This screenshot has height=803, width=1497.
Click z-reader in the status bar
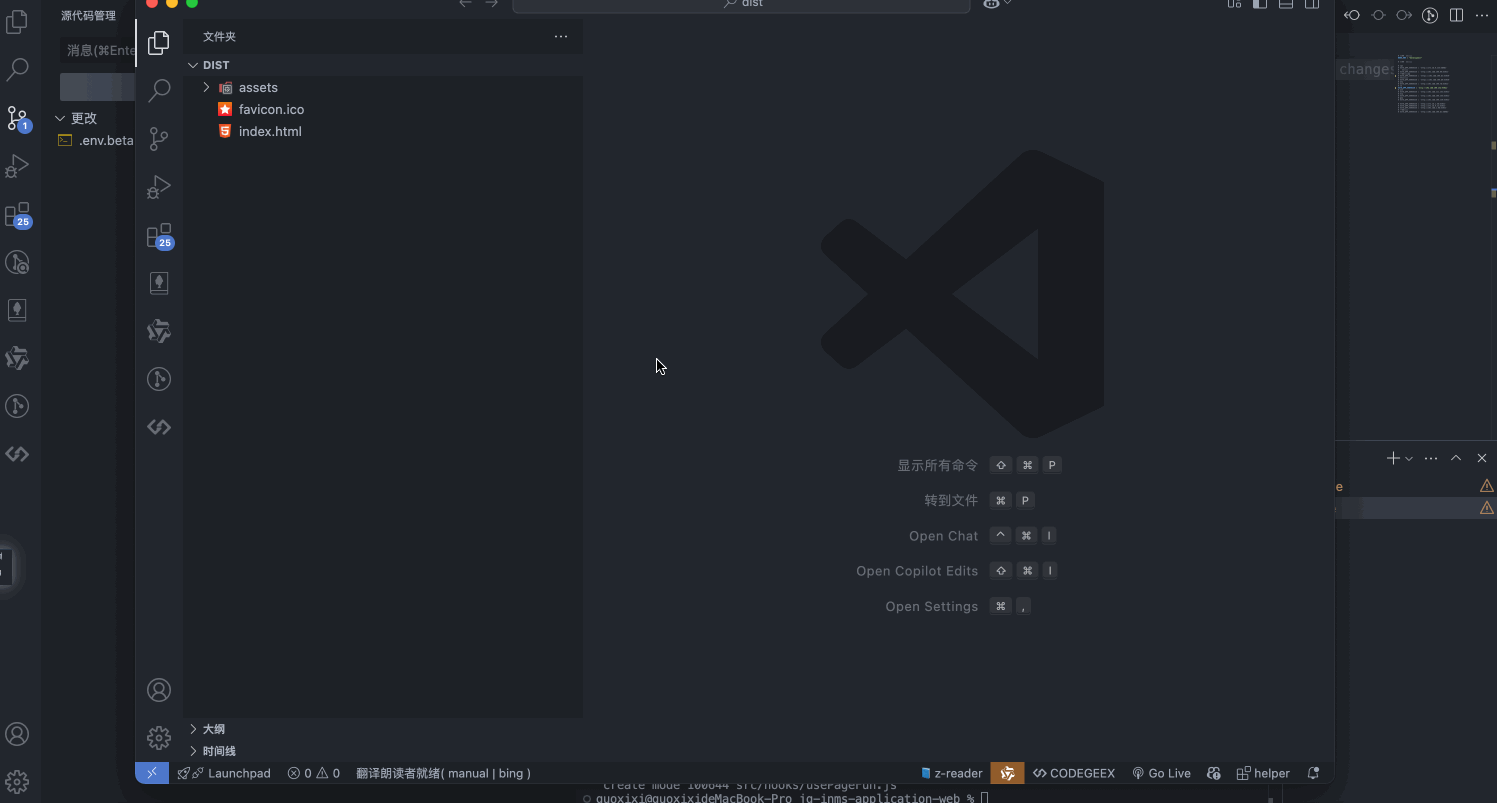pyautogui.click(x=951, y=773)
